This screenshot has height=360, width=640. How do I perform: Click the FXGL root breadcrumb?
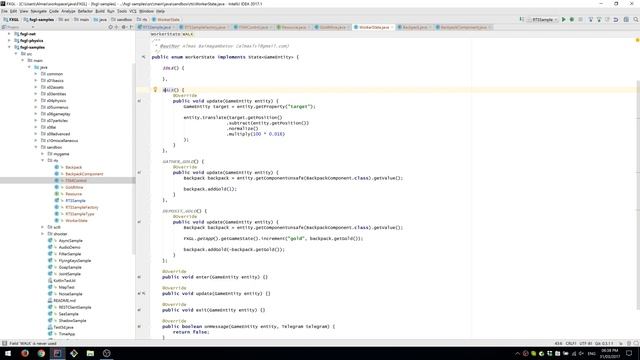(11, 19)
